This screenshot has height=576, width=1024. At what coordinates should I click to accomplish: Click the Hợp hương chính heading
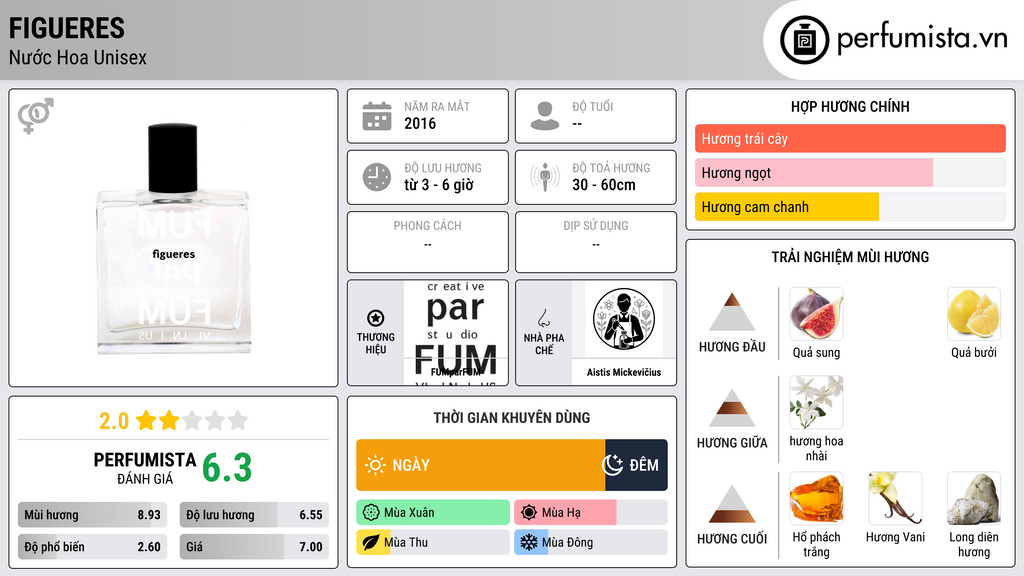pyautogui.click(x=850, y=106)
